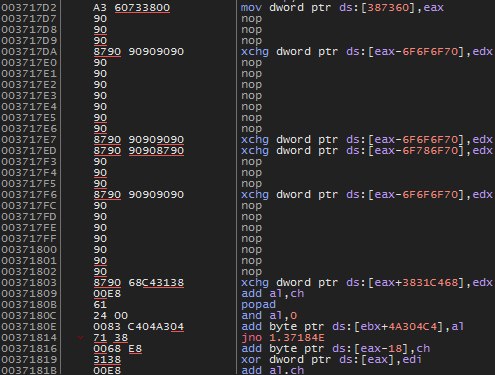Click the popad instruction
The height and width of the screenshot is (375, 495).
tap(258, 305)
